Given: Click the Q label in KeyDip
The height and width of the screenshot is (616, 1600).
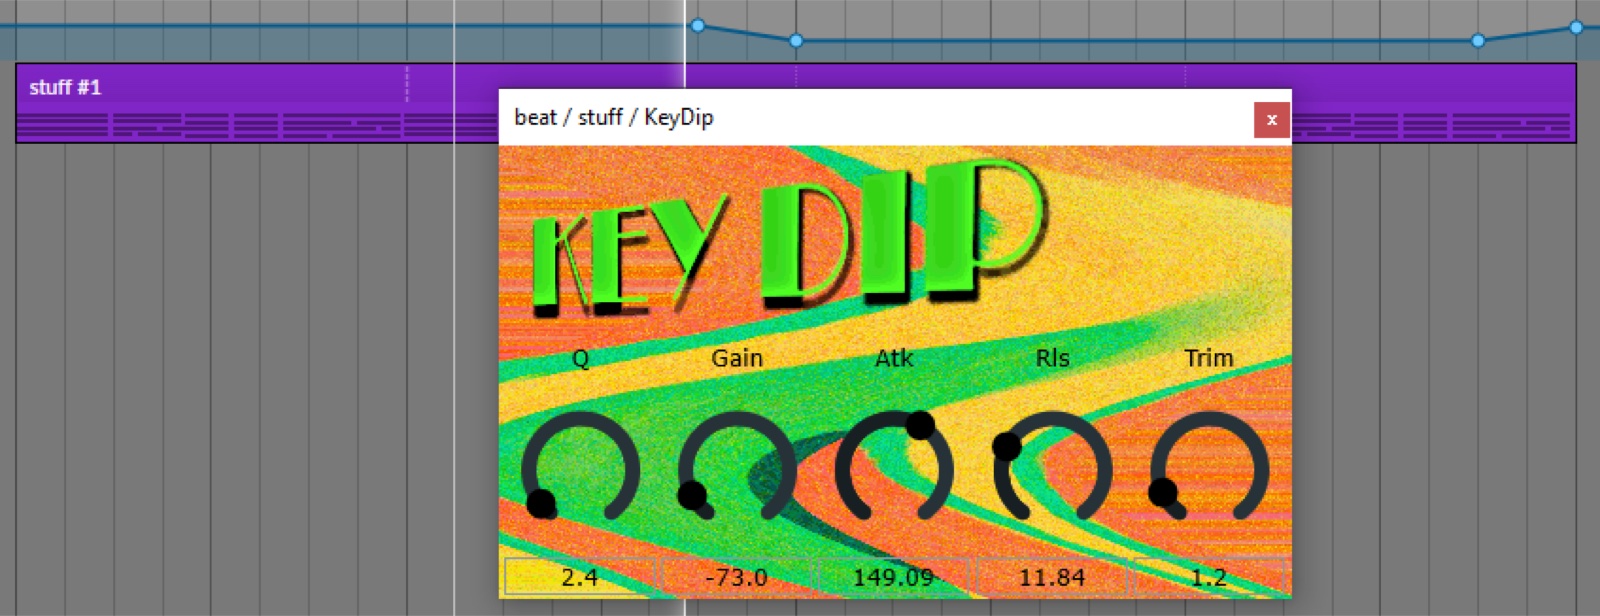Looking at the screenshot, I should tap(580, 358).
